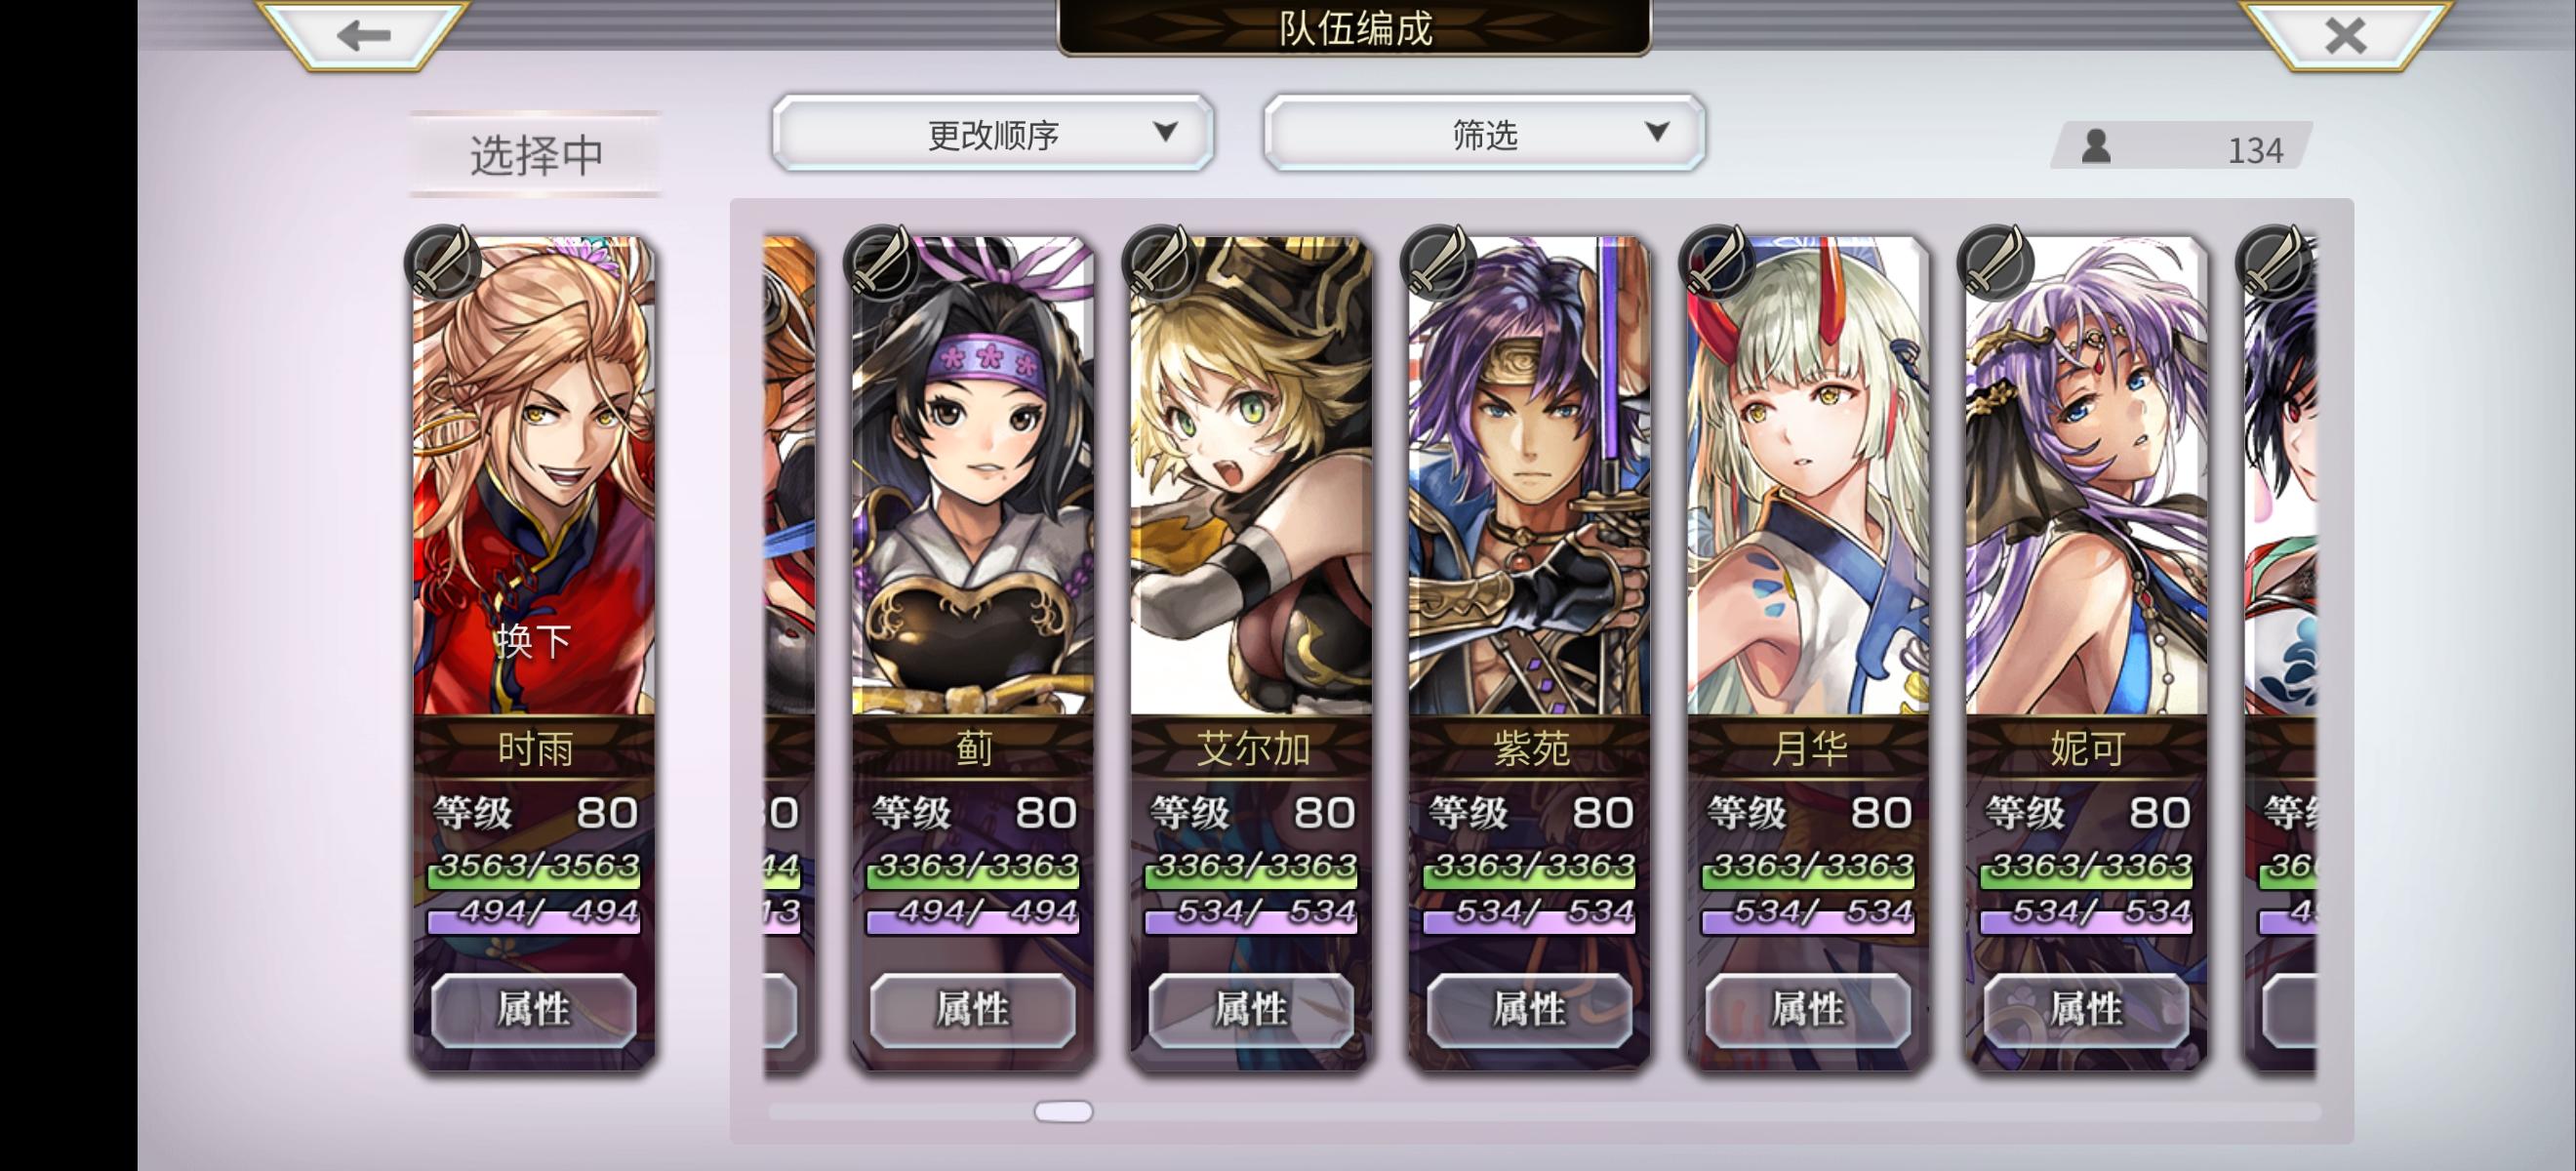Select the 蓟 character portrait
Image resolution: width=2576 pixels, height=1171 pixels.
click(973, 476)
